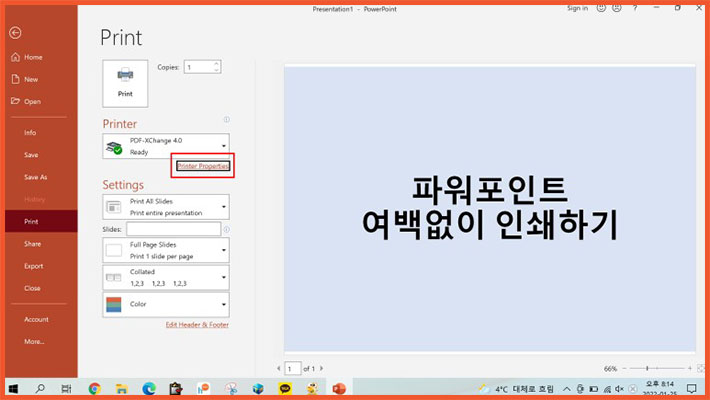The width and height of the screenshot is (710, 400).
Task: Go to next preview page arrow
Action: coord(321,369)
